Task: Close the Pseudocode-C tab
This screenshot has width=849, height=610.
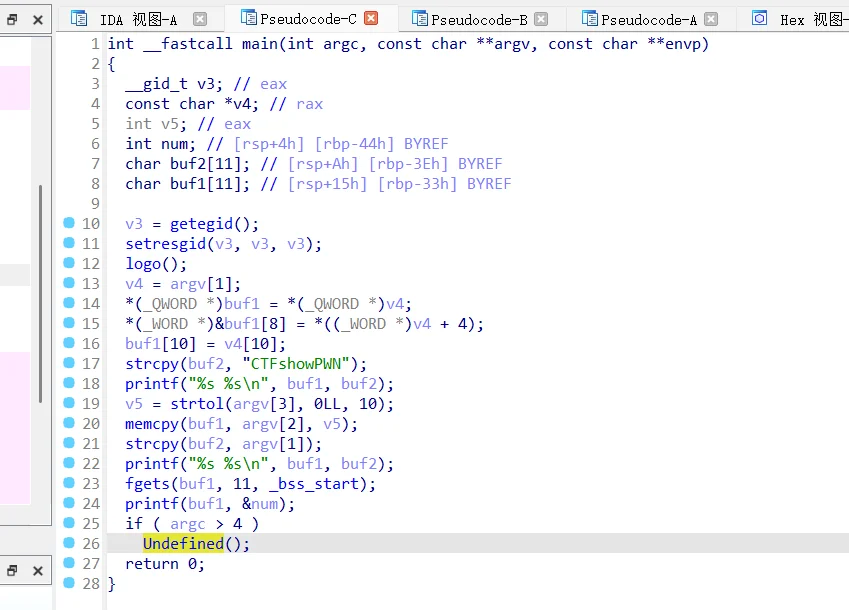Action: pyautogui.click(x=371, y=18)
